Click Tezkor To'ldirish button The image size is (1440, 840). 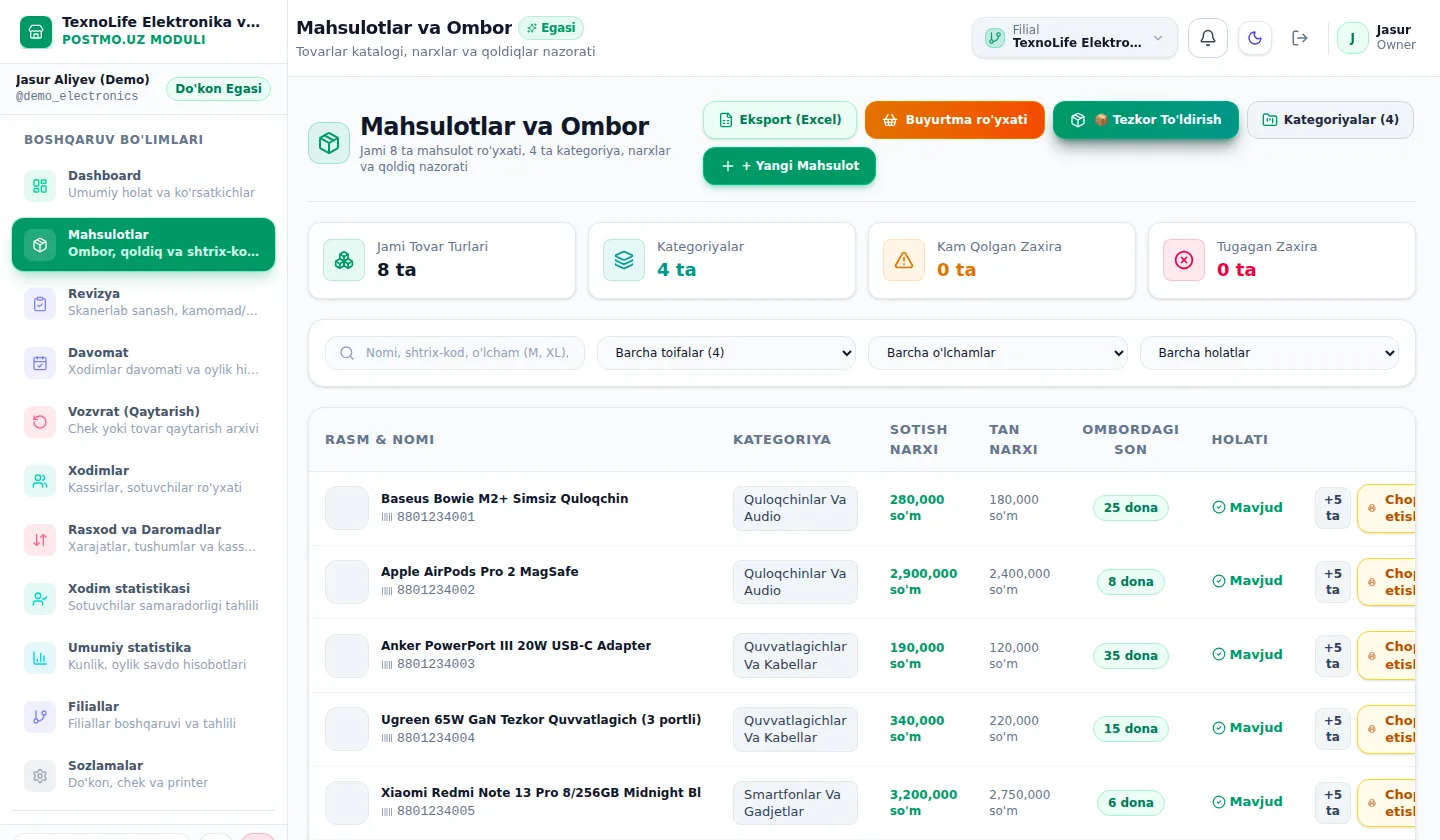[1146, 120]
